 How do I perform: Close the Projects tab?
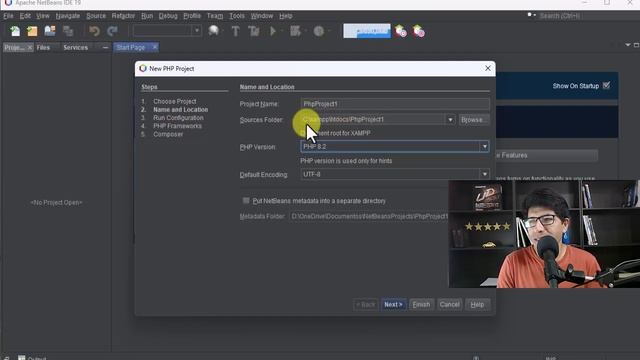point(29,48)
